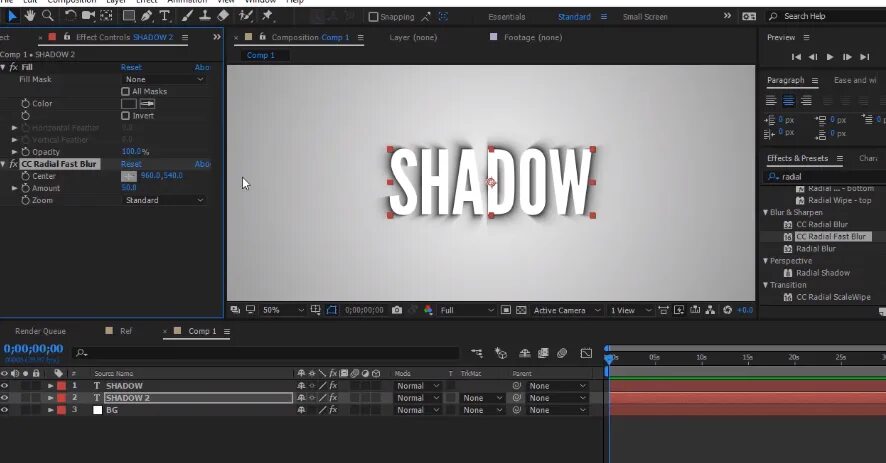This screenshot has height=463, width=886.
Task: Select the Roto Brush tool
Action: pos(245,16)
